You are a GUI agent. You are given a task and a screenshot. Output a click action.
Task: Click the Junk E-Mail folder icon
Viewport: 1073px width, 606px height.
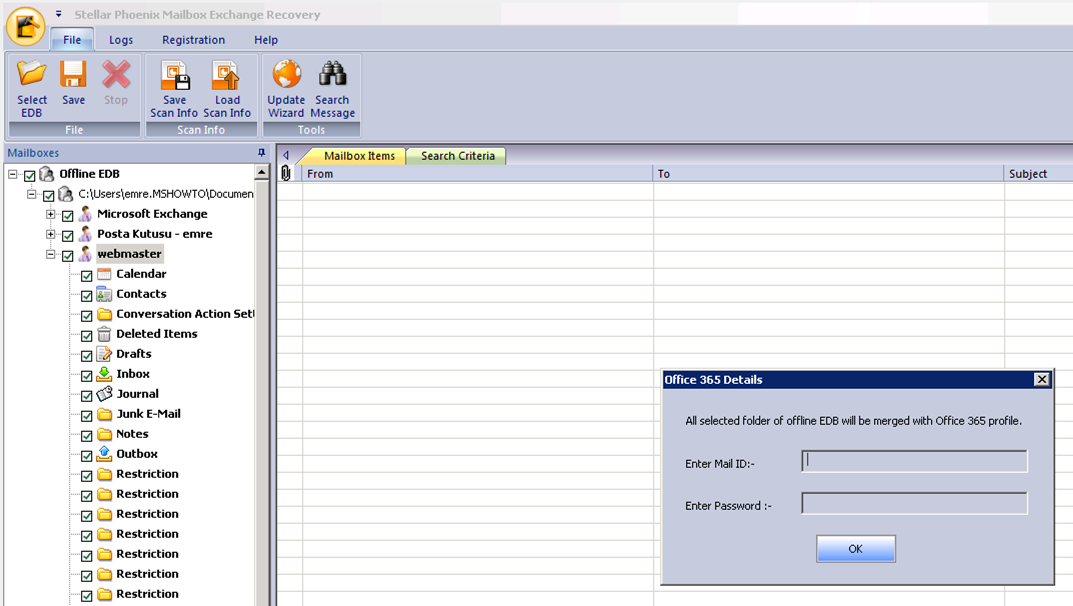pyautogui.click(x=104, y=414)
